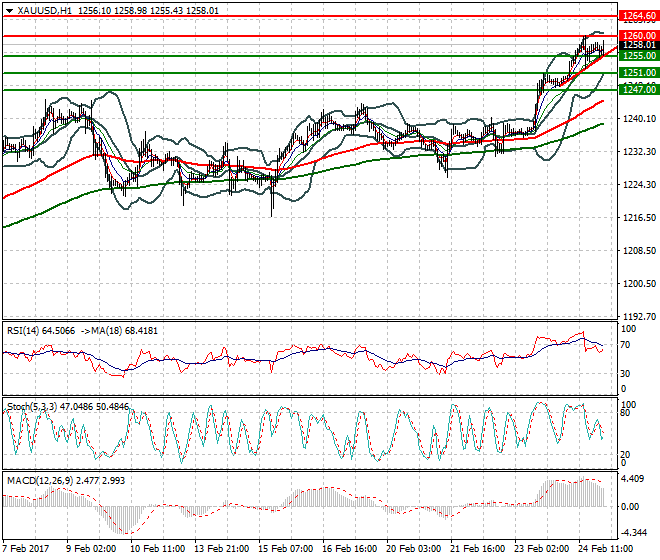The width and height of the screenshot is (660, 560).
Task: Select the MACD(12,26,9) indicator label
Action: click(40, 481)
